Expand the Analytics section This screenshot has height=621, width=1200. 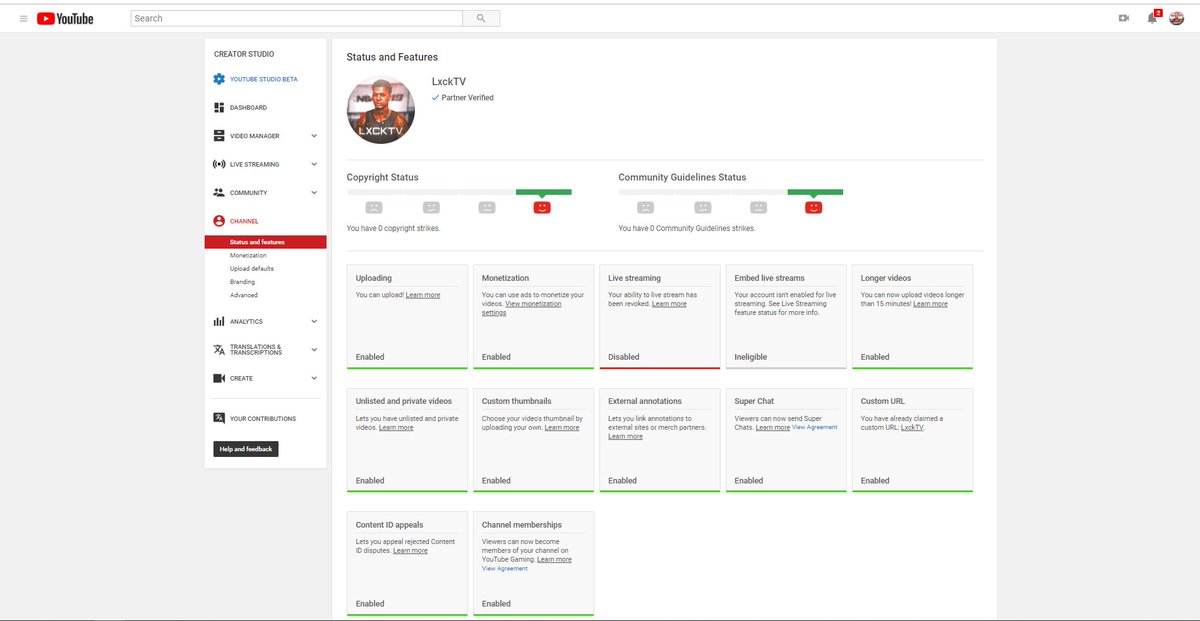coord(314,322)
